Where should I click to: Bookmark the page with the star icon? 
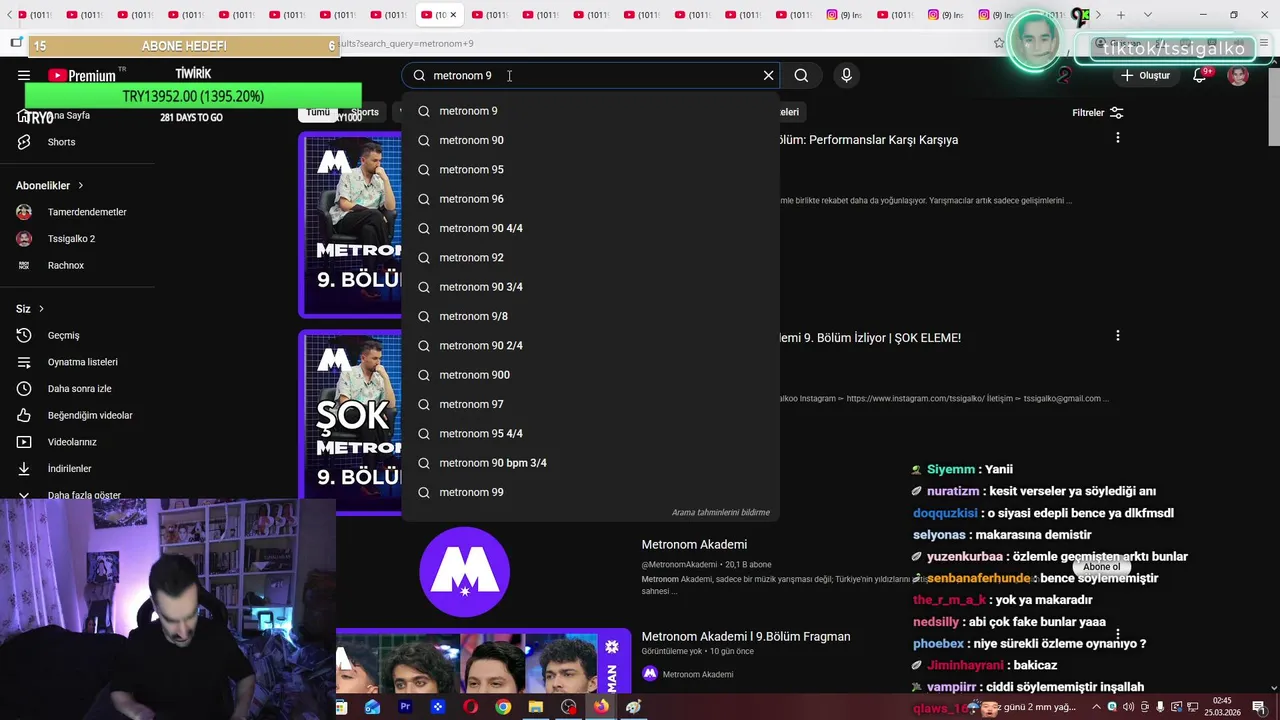pos(999,43)
